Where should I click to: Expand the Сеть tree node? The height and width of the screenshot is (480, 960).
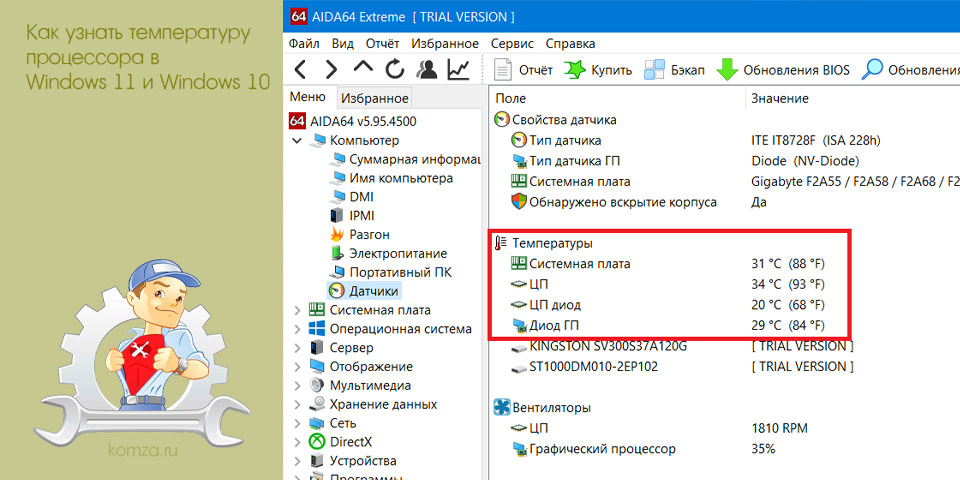coord(297,423)
